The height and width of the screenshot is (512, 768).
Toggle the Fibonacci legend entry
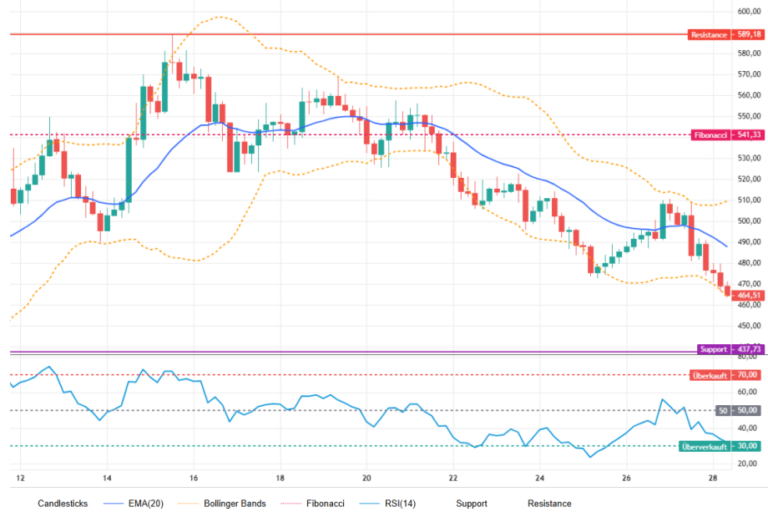(x=313, y=503)
